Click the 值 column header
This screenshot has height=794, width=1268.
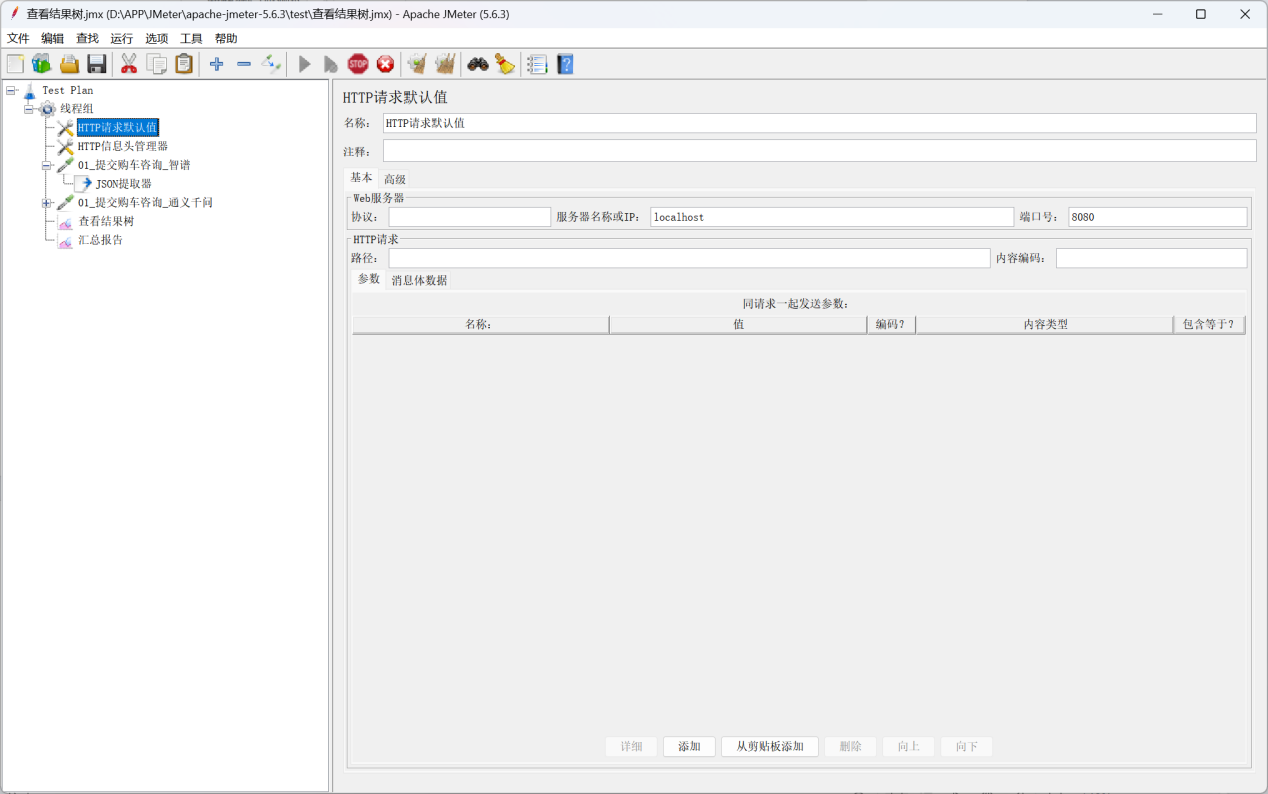tap(738, 325)
